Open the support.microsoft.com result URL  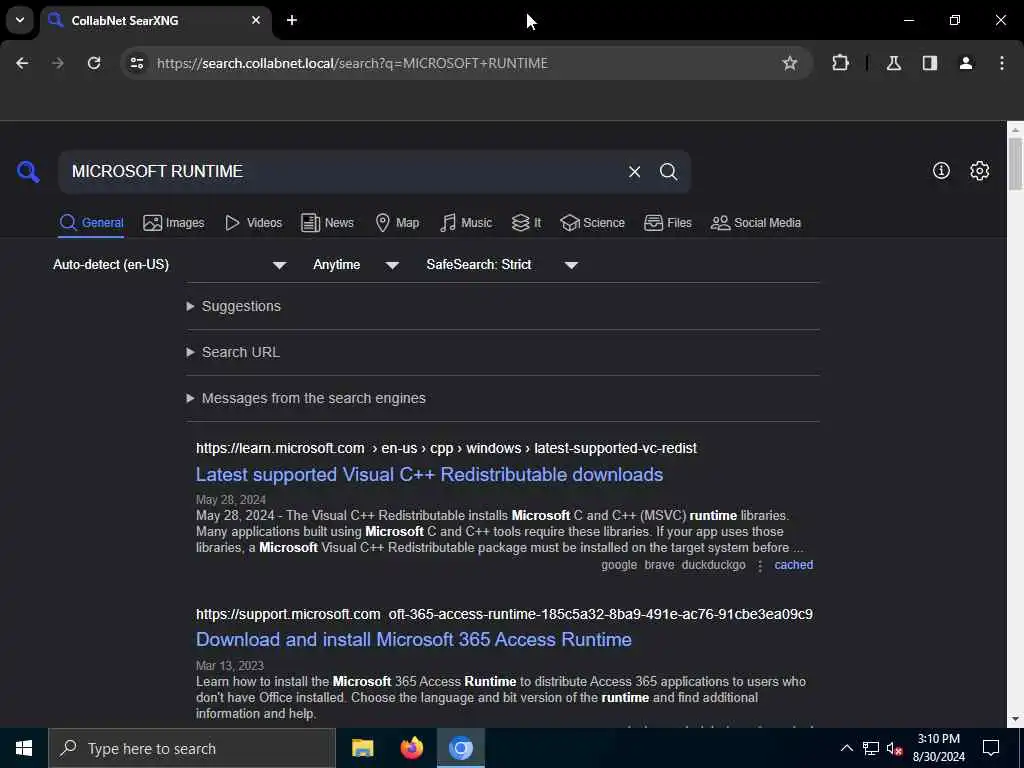(504, 614)
